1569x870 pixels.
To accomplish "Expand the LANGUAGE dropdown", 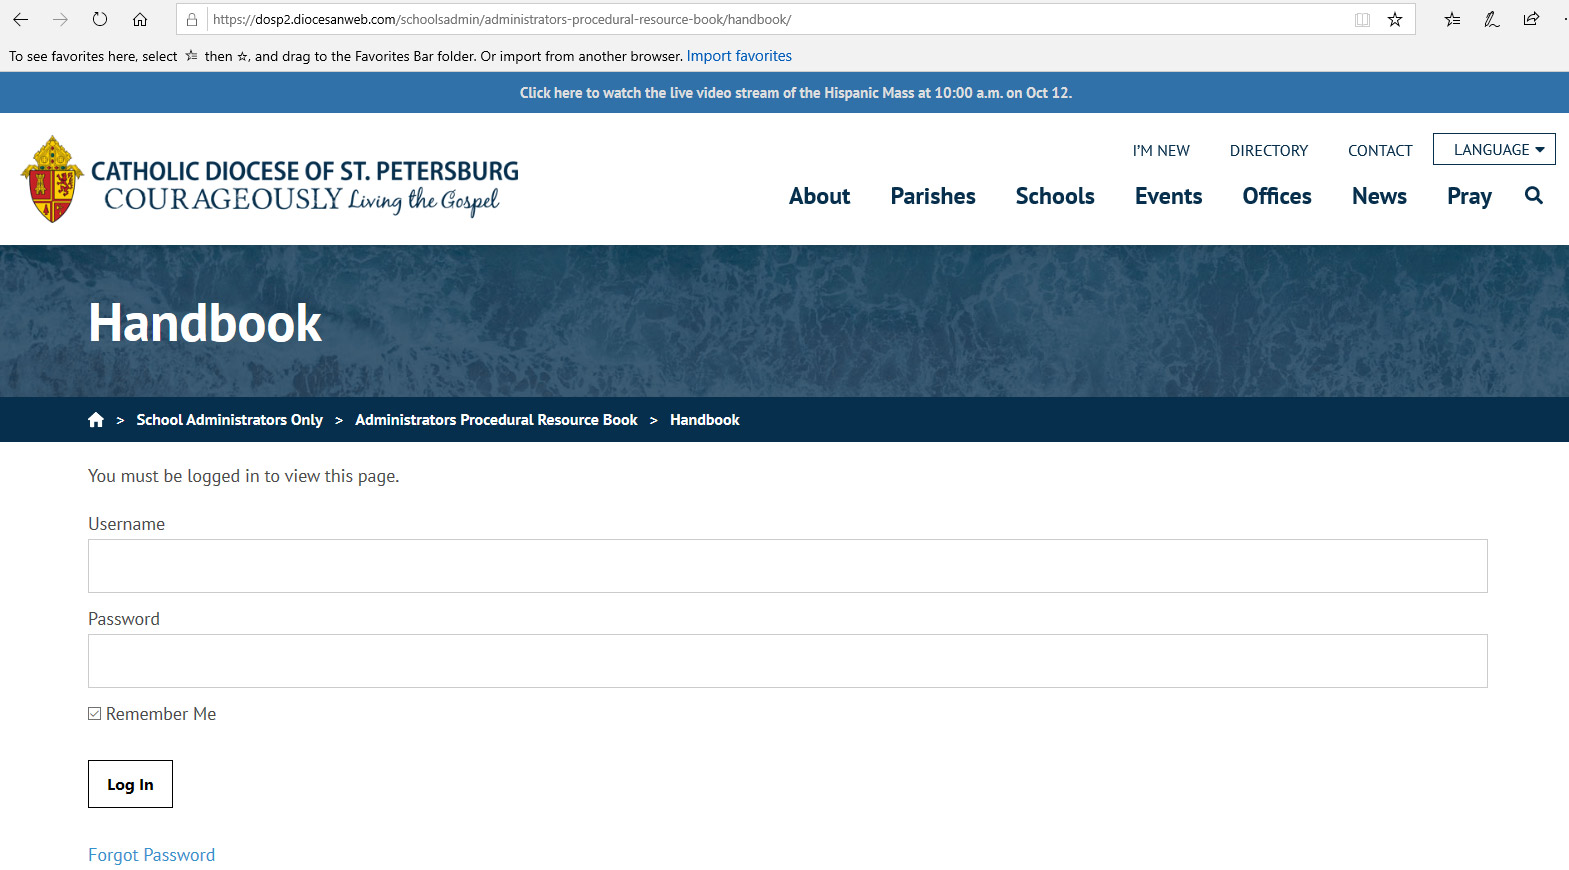I will (1494, 150).
